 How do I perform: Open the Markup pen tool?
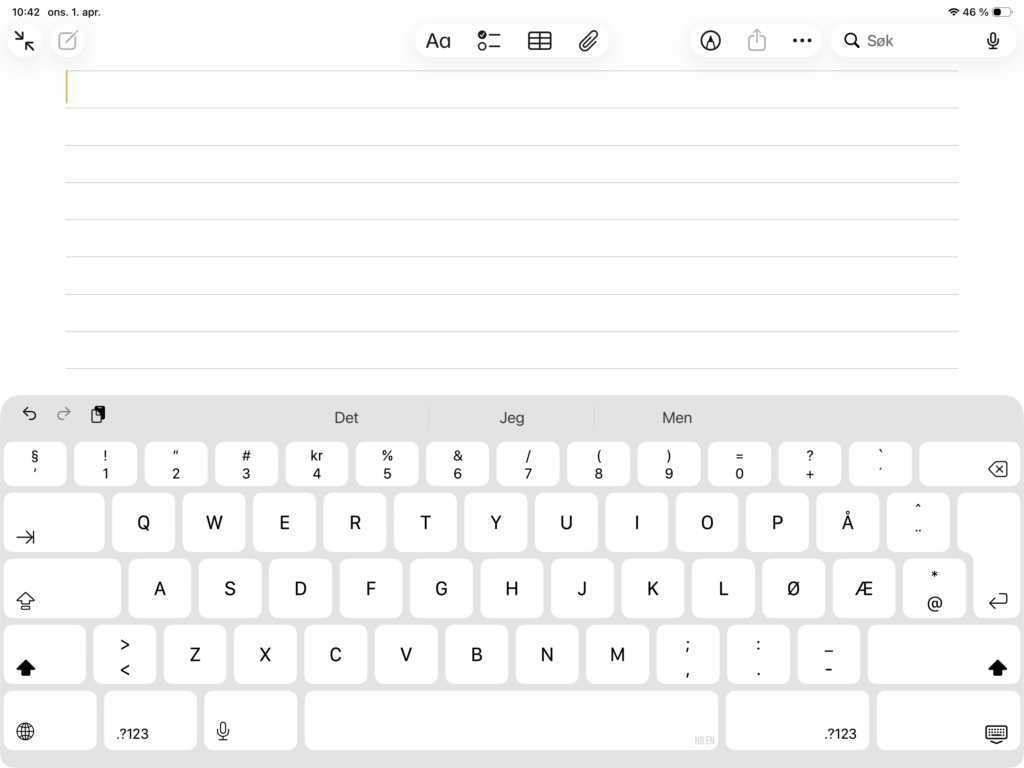[x=711, y=41]
